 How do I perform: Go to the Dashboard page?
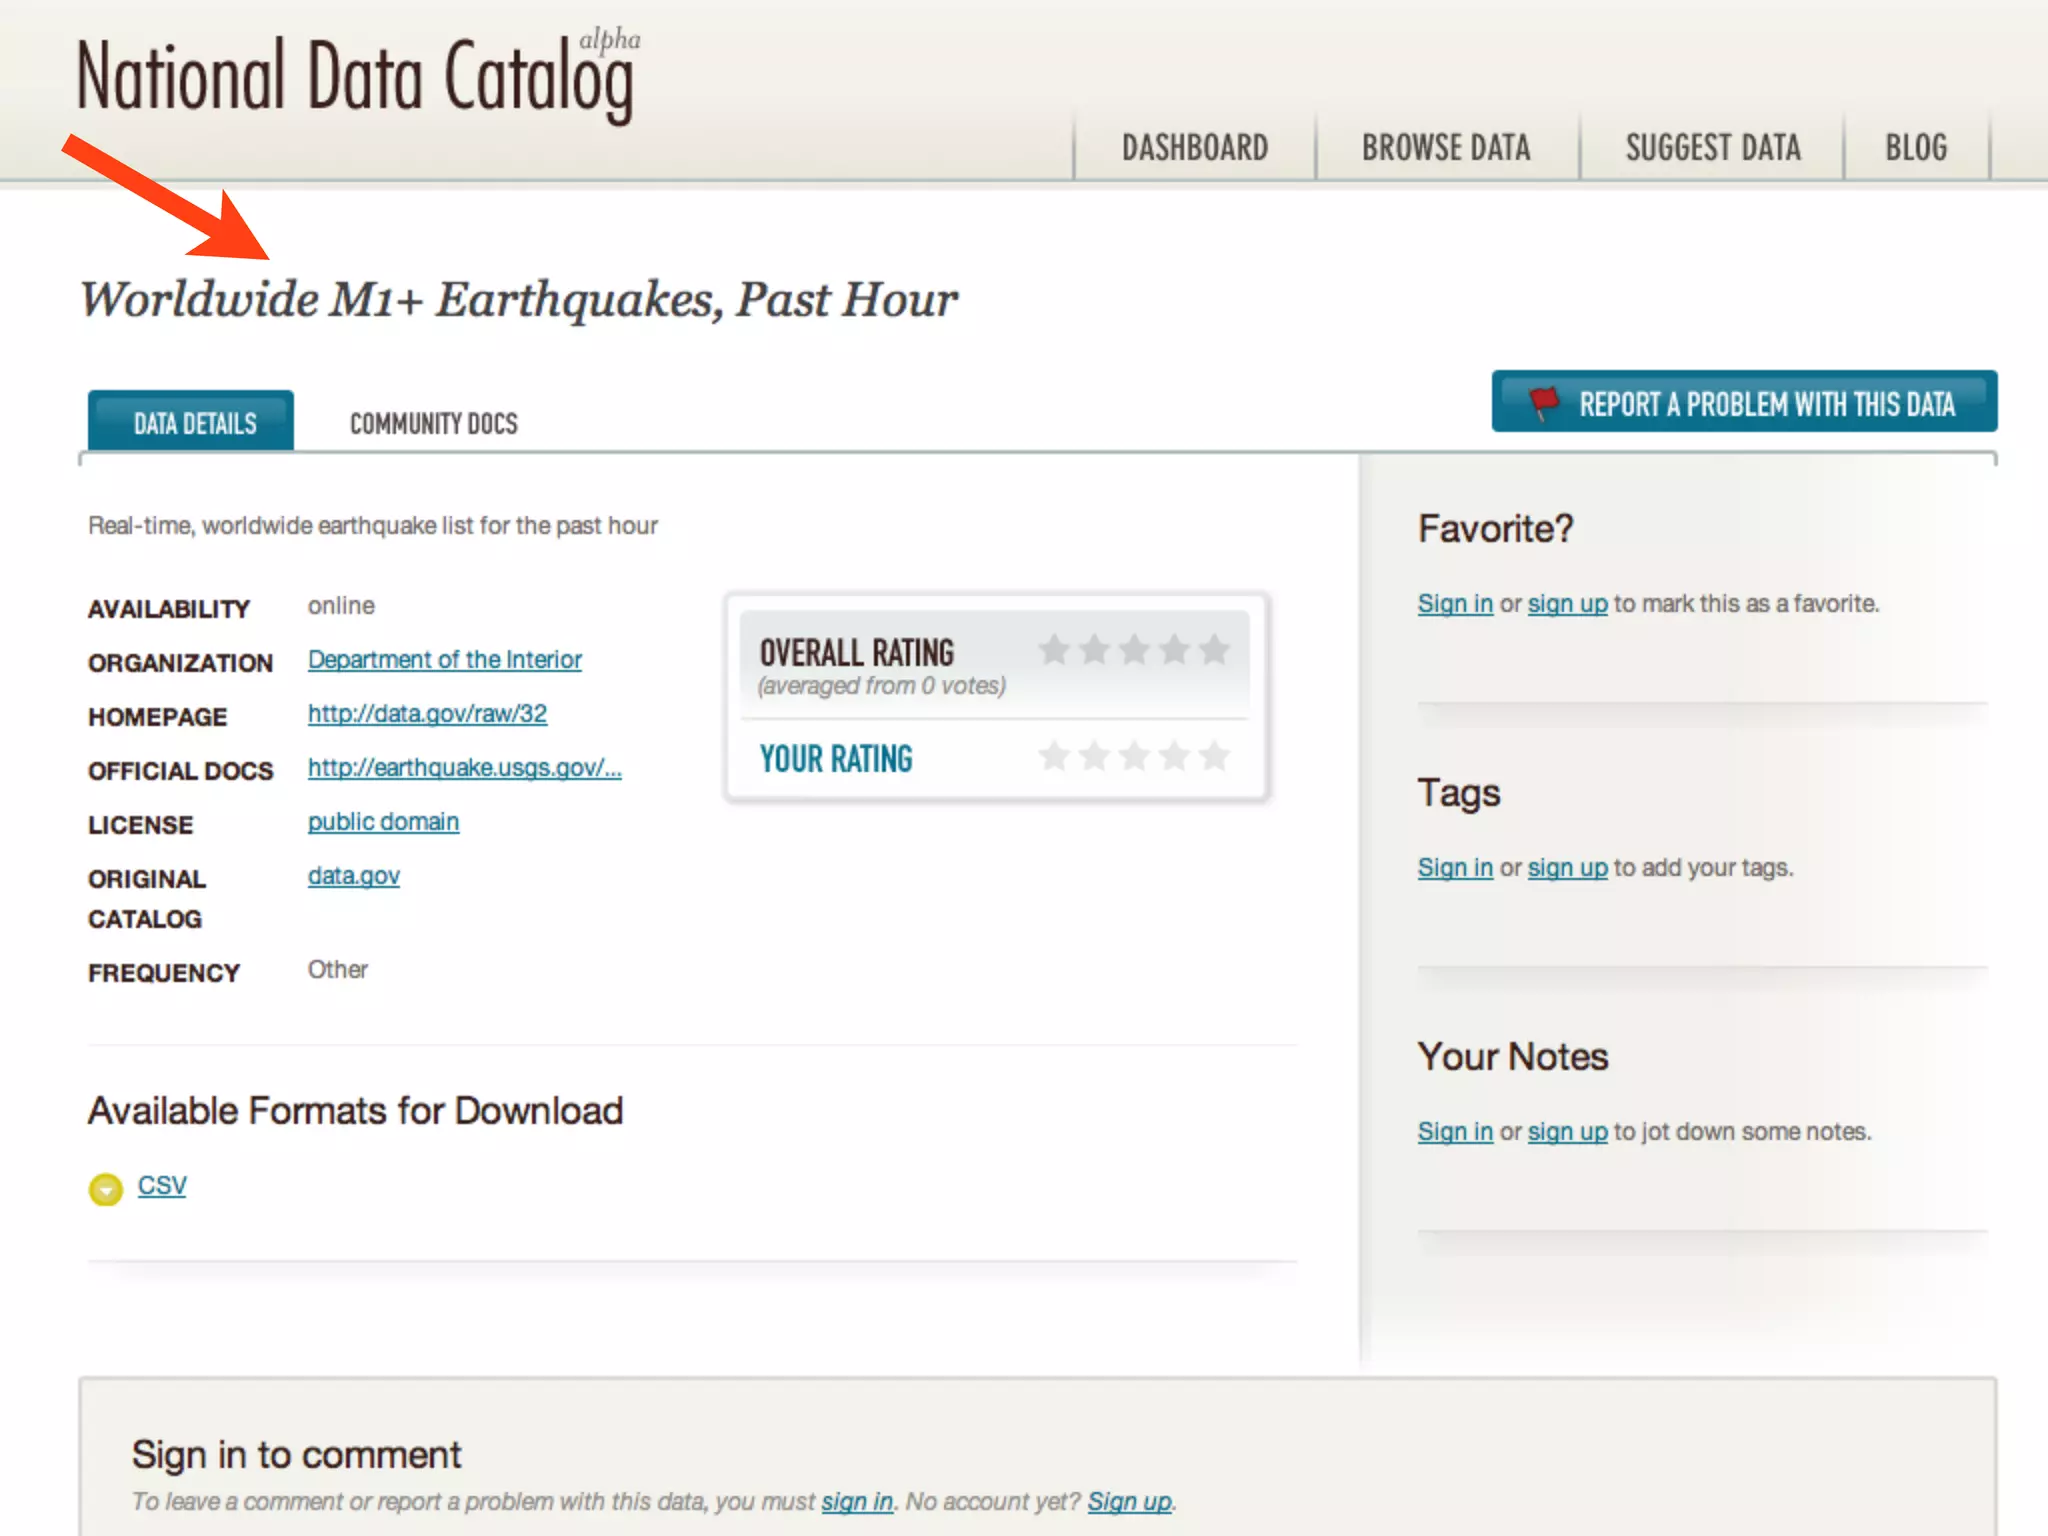pos(1194,148)
